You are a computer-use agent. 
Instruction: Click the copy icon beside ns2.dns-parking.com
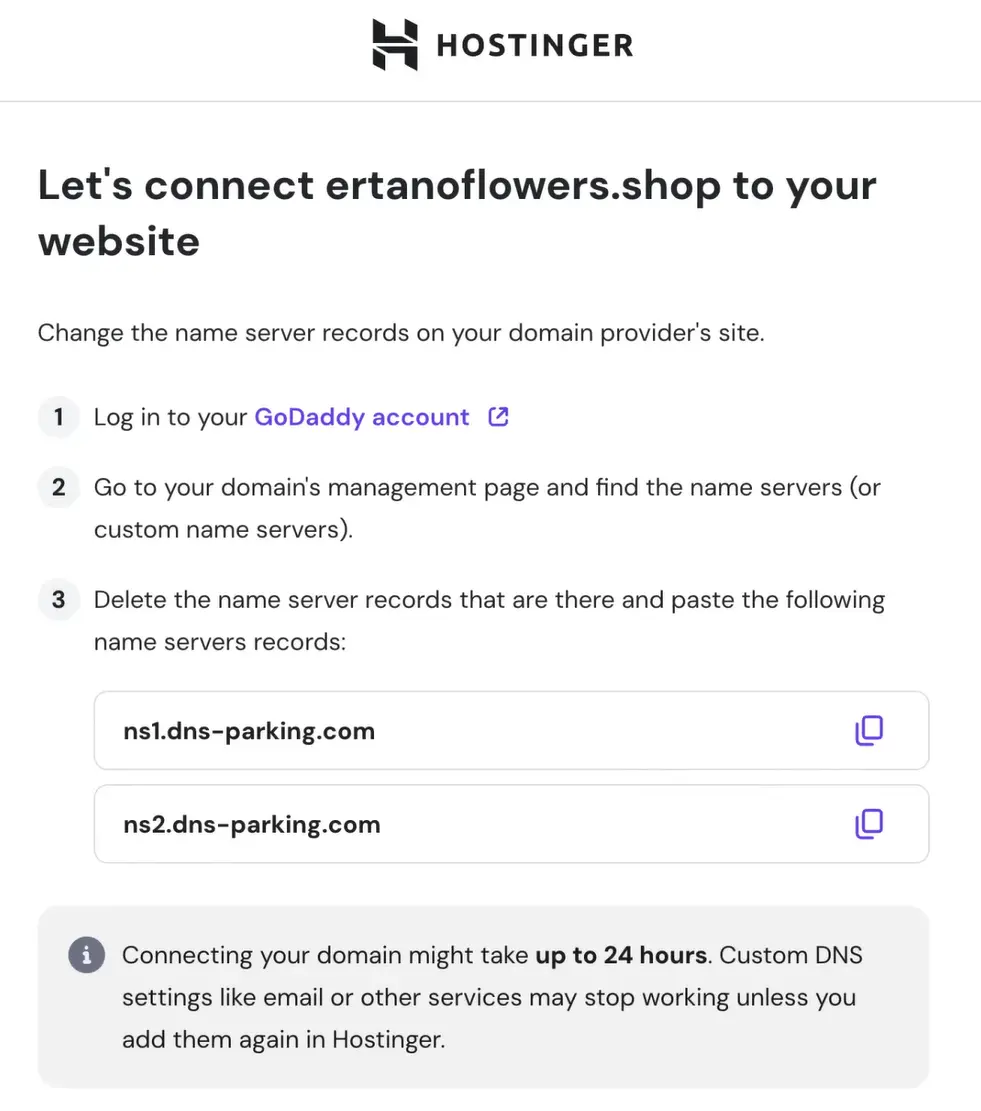869,823
